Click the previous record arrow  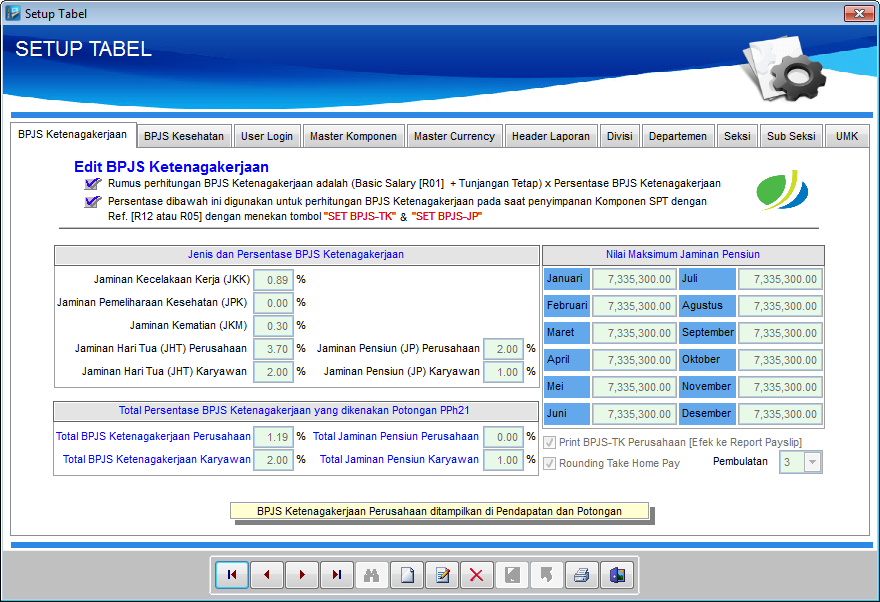tap(267, 575)
